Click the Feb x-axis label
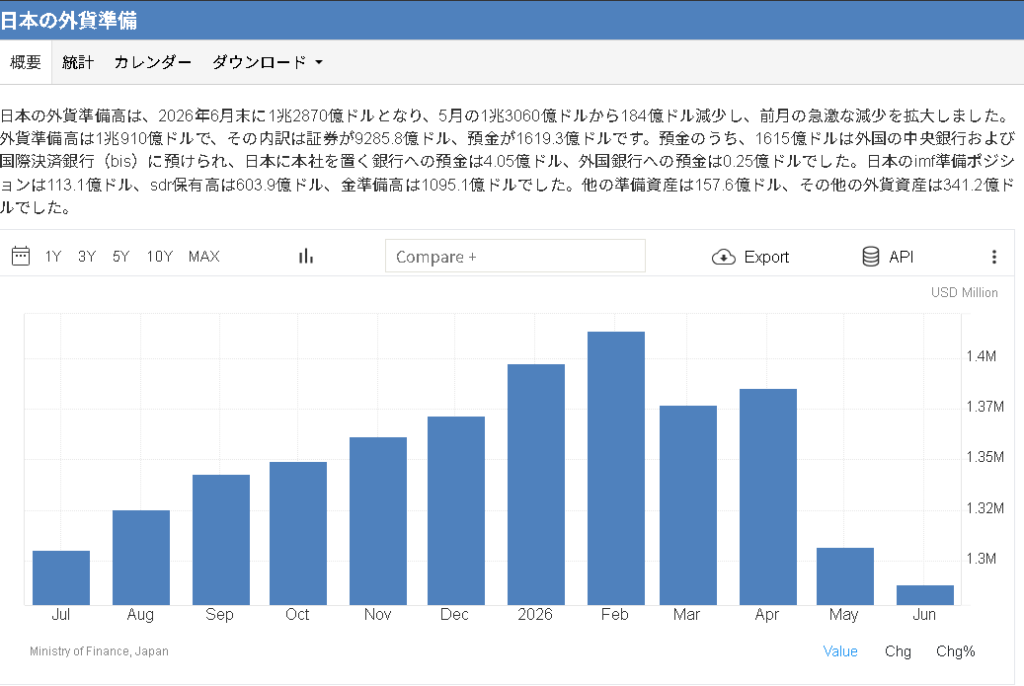 coord(615,615)
